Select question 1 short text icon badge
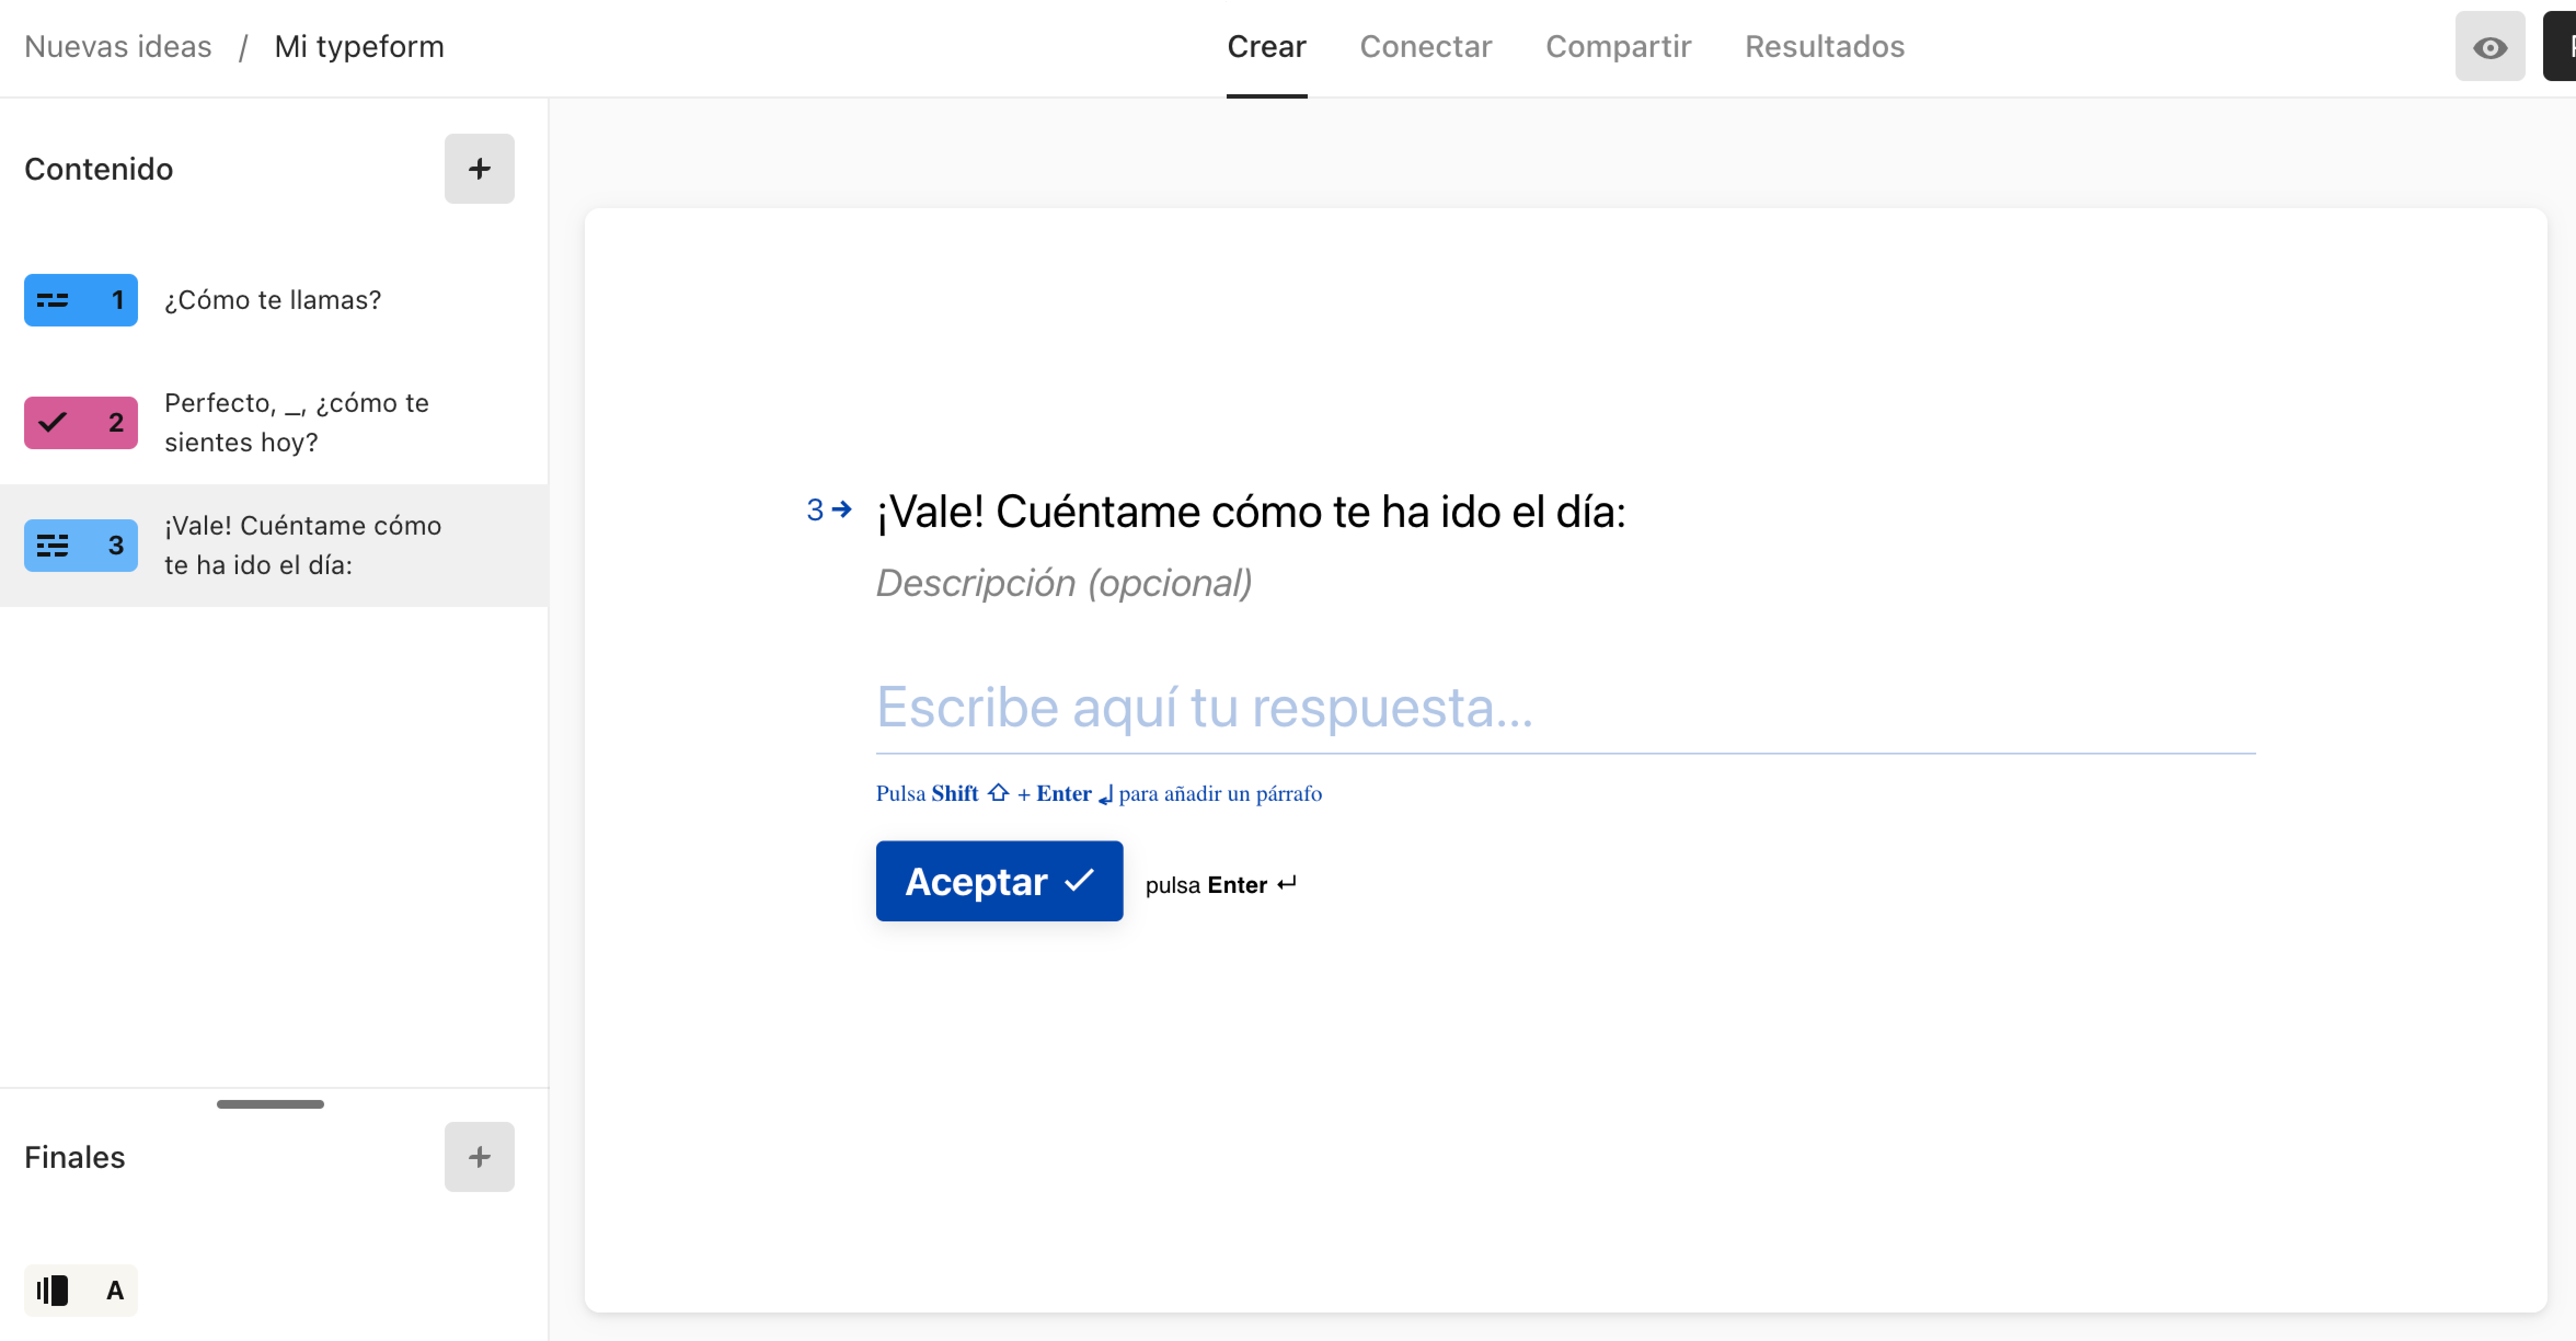This screenshot has height=1341, width=2576. [x=80, y=300]
